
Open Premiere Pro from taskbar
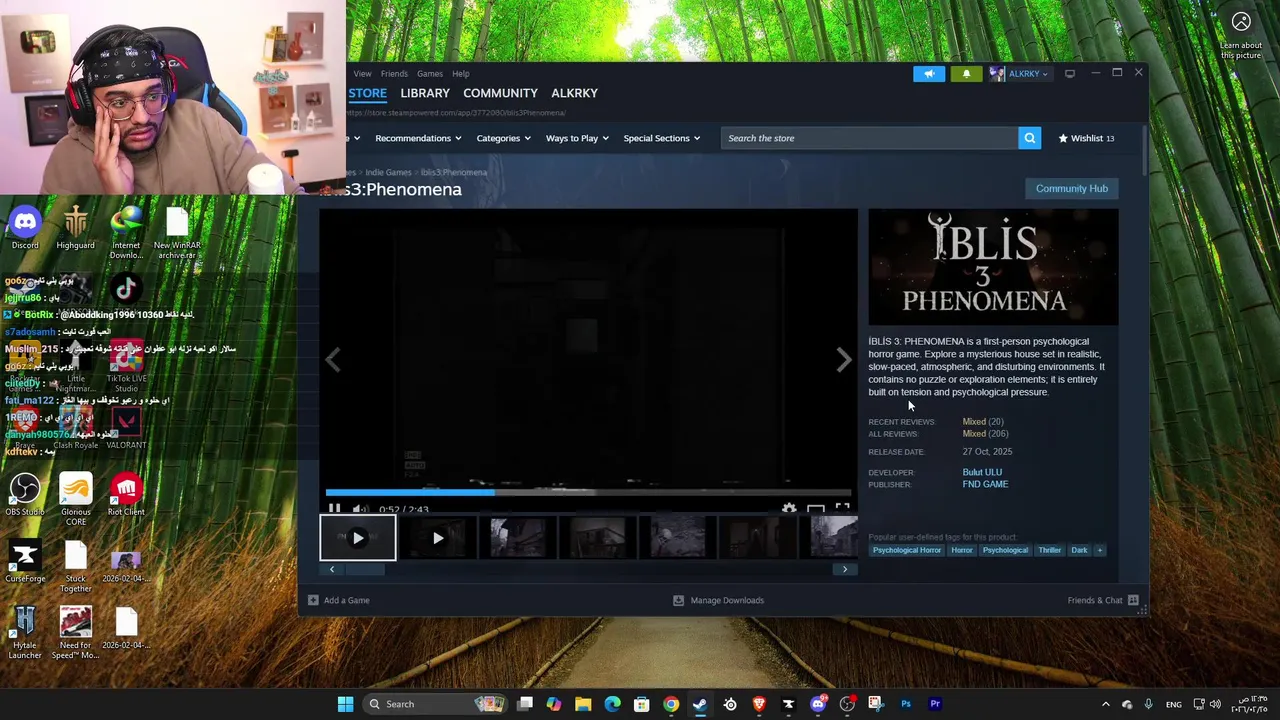click(x=935, y=704)
